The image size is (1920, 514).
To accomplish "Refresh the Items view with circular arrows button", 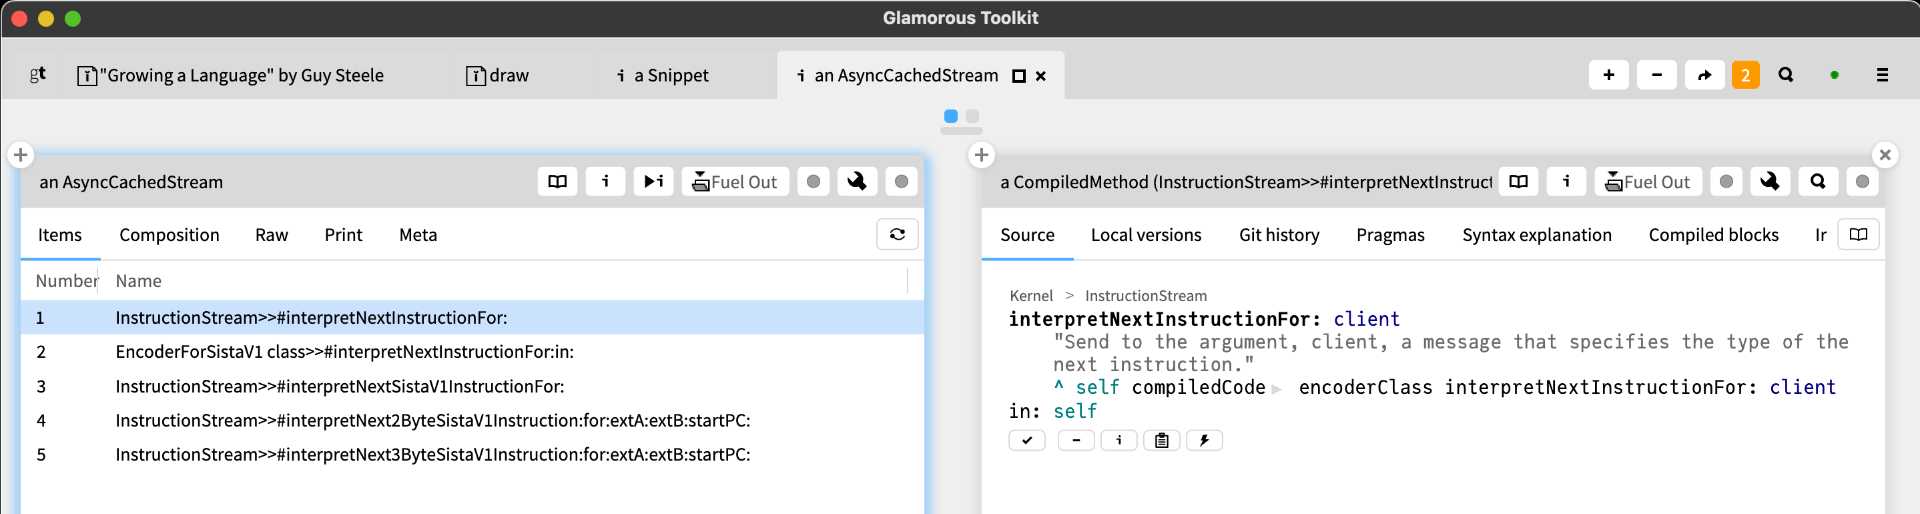I will tap(897, 234).
